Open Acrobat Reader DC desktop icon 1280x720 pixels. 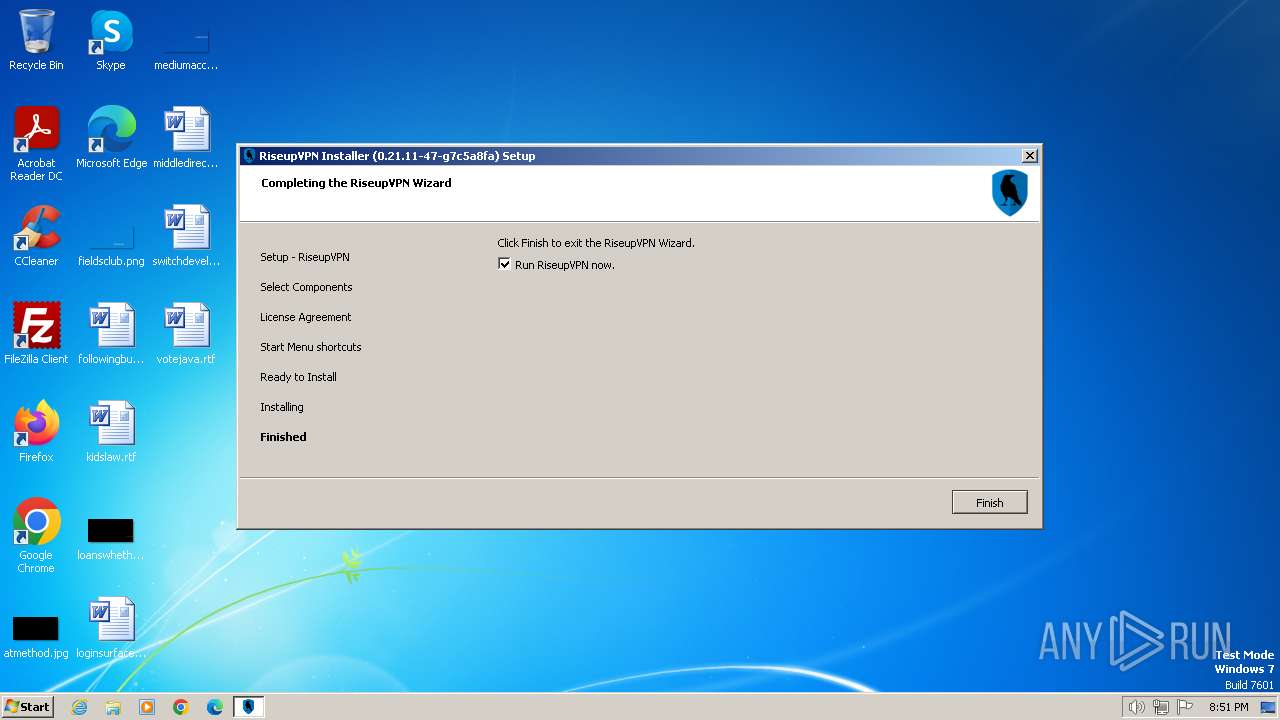(x=36, y=144)
